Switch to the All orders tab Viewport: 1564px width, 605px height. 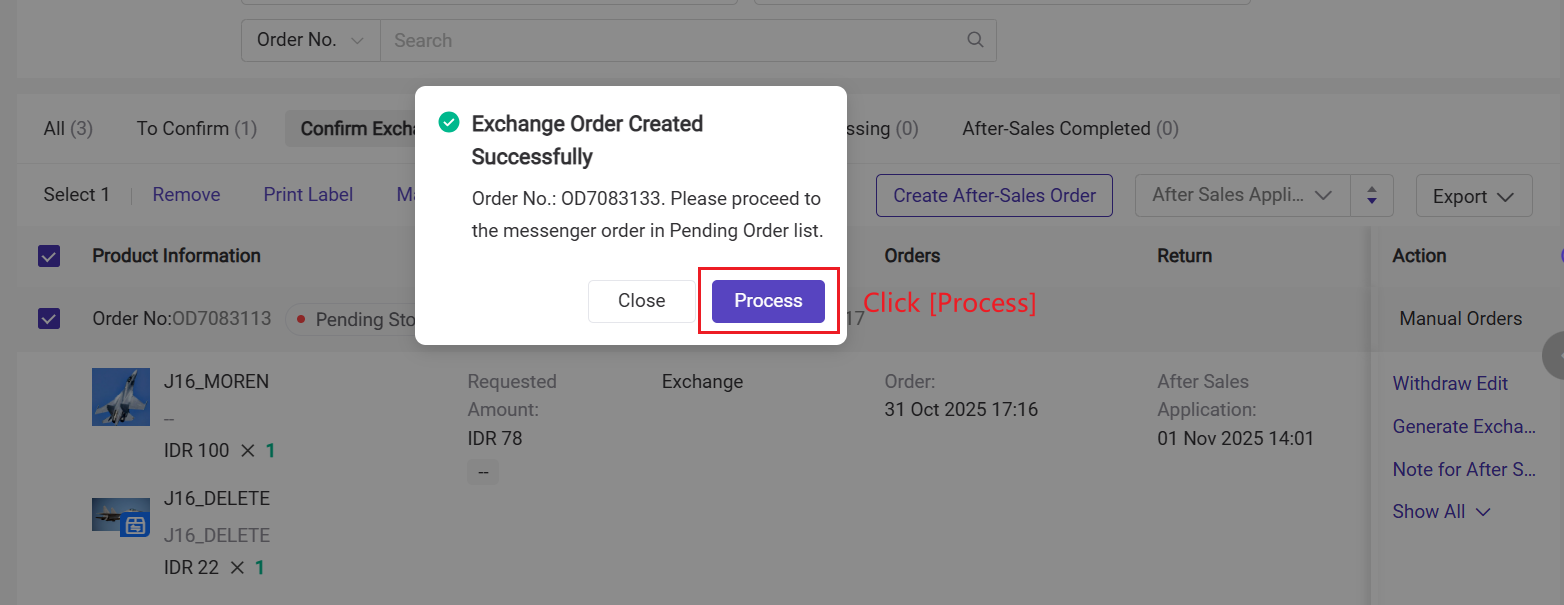[68, 129]
